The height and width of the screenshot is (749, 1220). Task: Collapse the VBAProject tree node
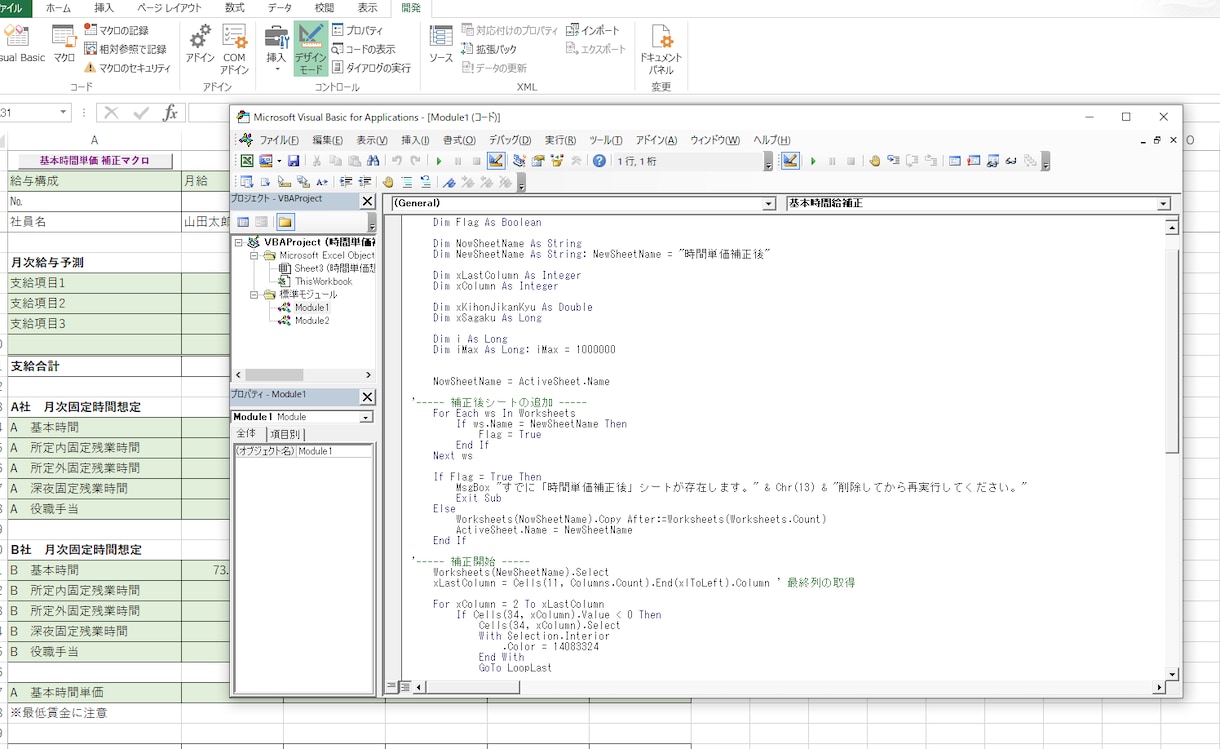240,242
